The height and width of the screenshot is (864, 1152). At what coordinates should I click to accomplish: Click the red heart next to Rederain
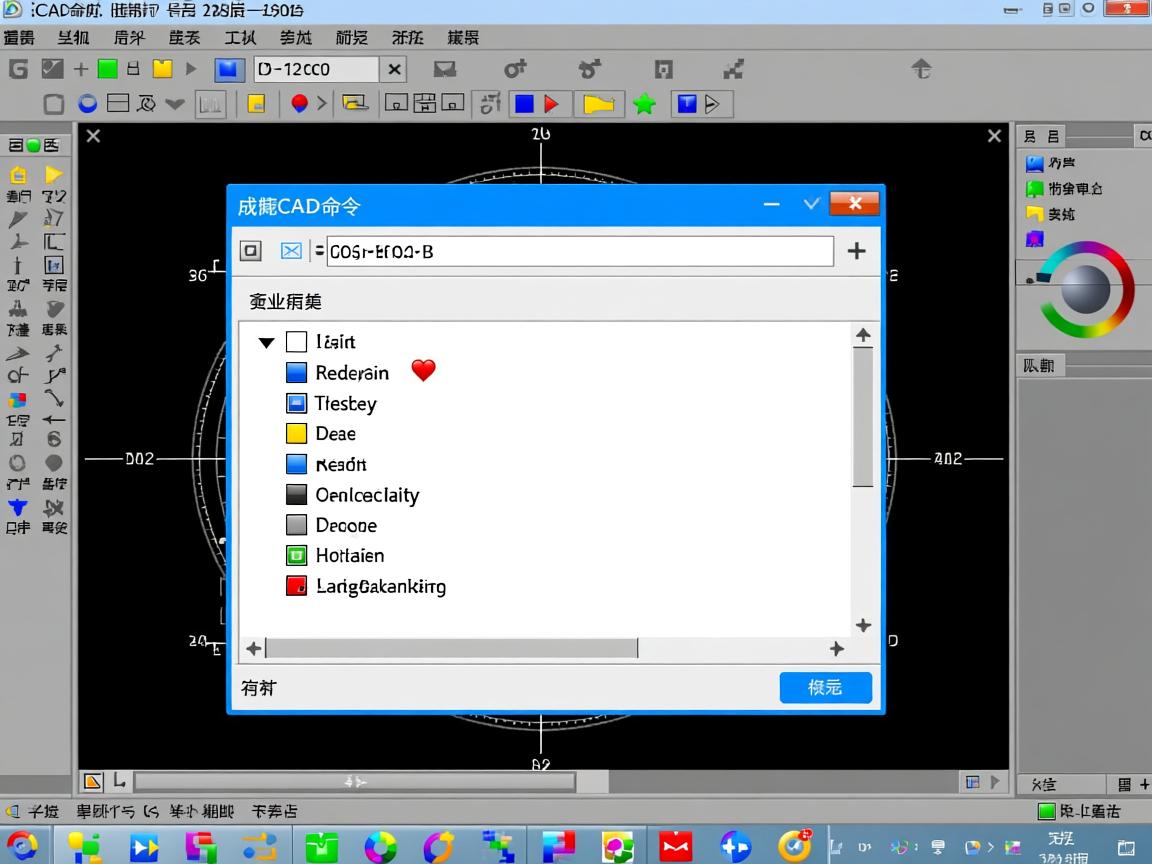point(424,372)
